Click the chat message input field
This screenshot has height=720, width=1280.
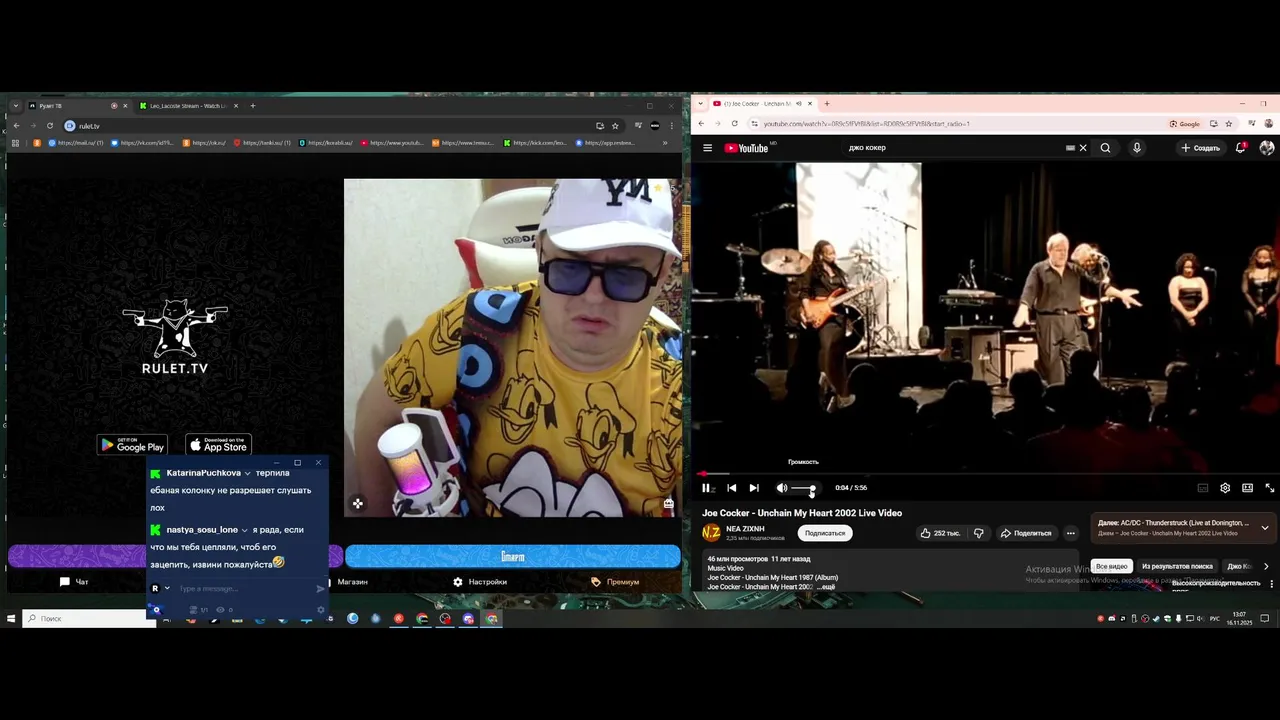tap(245, 589)
